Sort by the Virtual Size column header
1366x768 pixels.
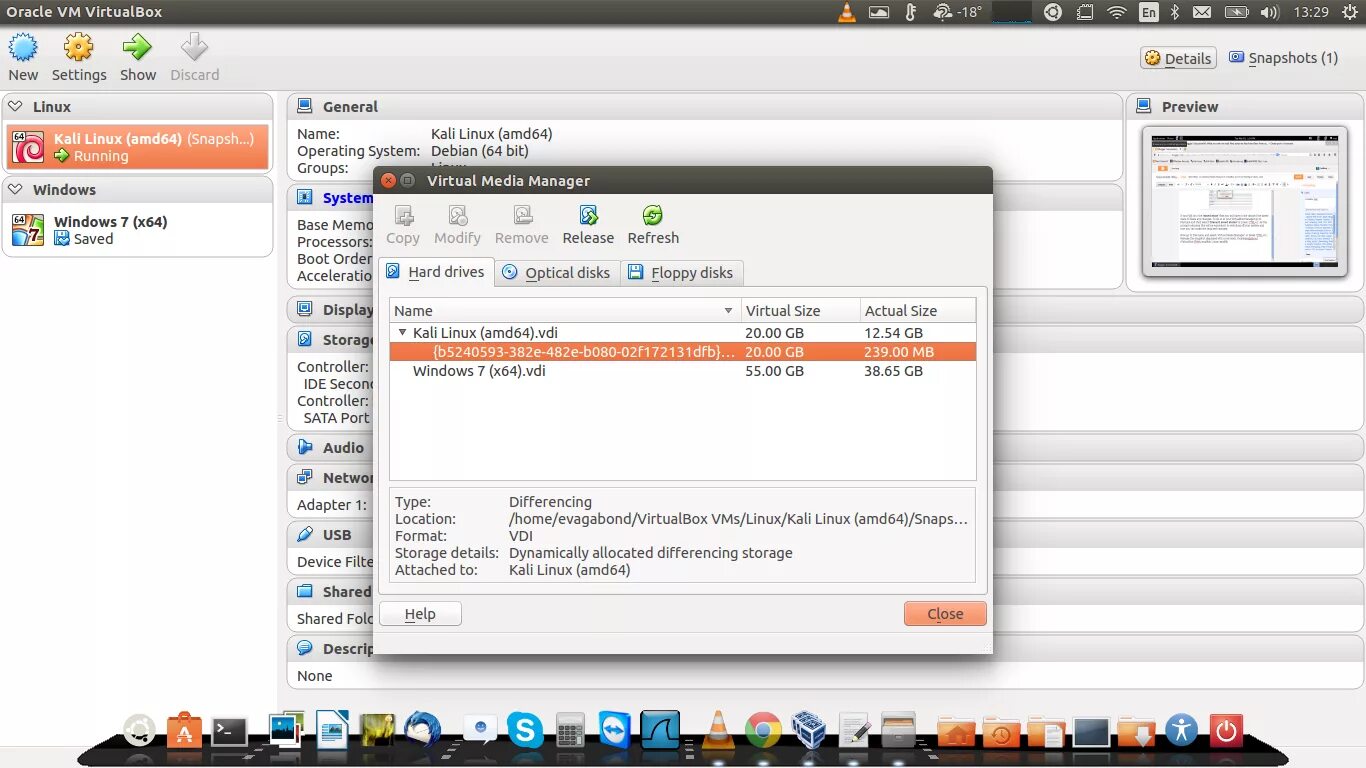click(800, 311)
